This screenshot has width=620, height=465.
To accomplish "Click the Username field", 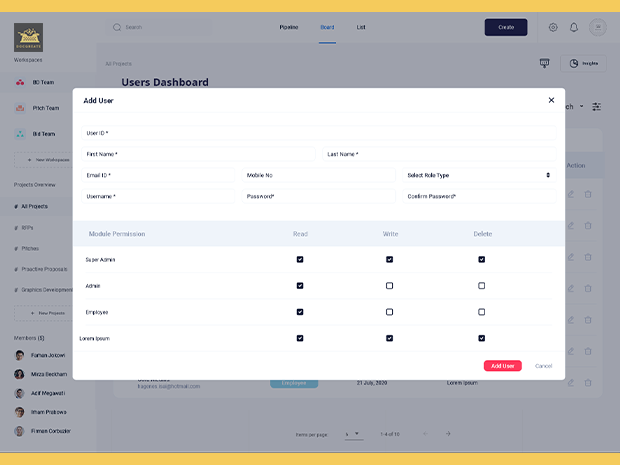I will 158,196.
